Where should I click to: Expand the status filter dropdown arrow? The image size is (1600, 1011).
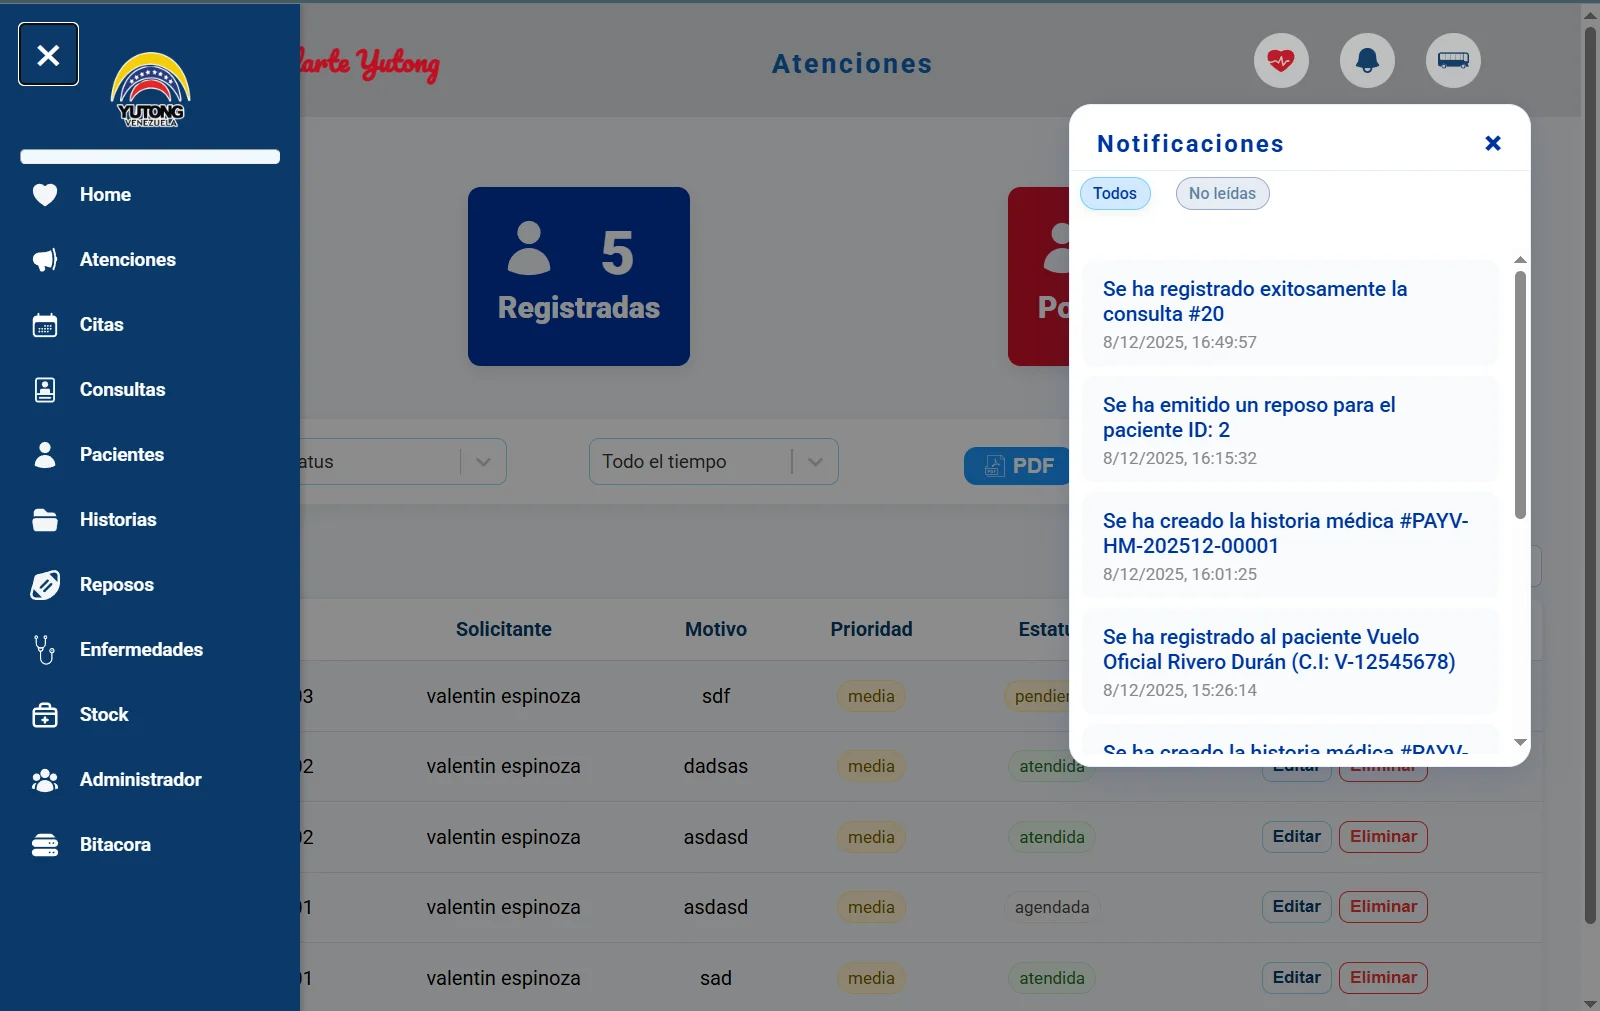click(x=483, y=462)
